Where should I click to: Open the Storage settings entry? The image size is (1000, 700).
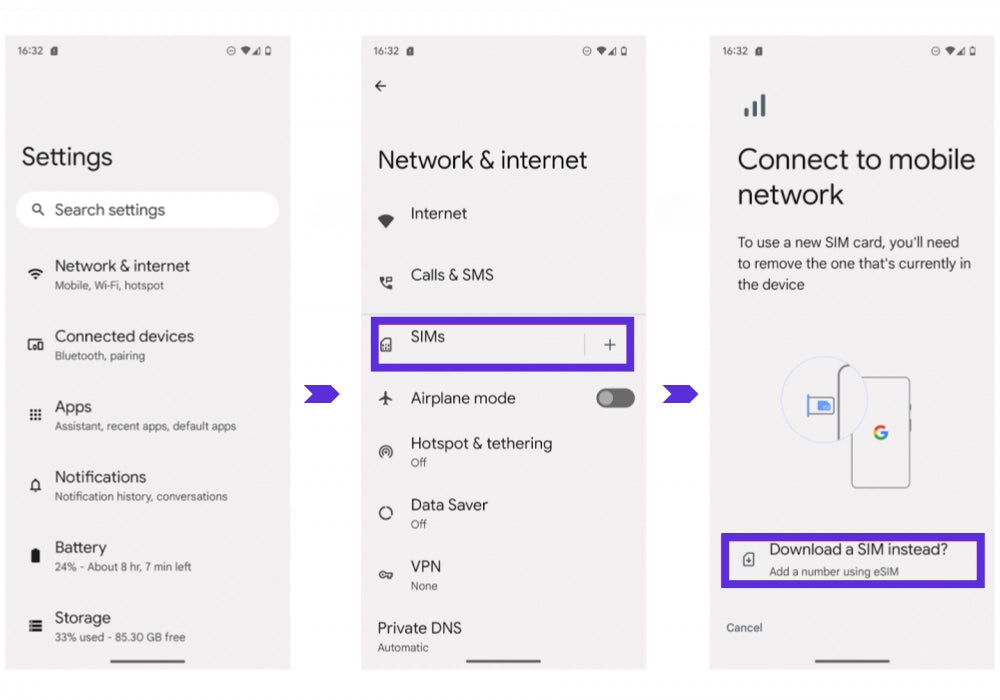click(148, 626)
